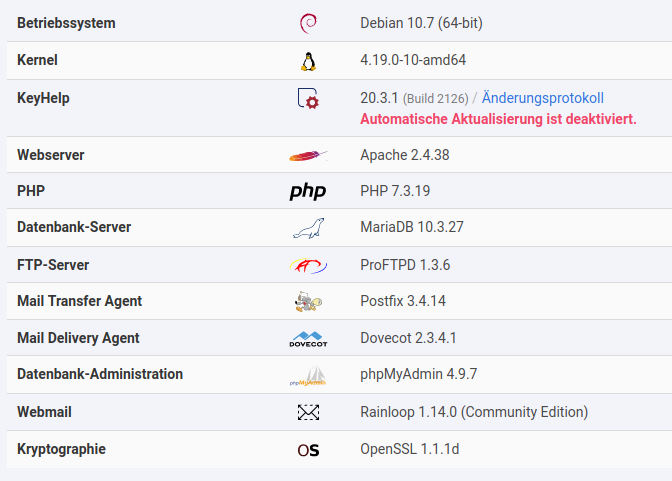Viewport: 672px width, 481px height.
Task: Click the automatic update deactivated warning
Action: [498, 119]
